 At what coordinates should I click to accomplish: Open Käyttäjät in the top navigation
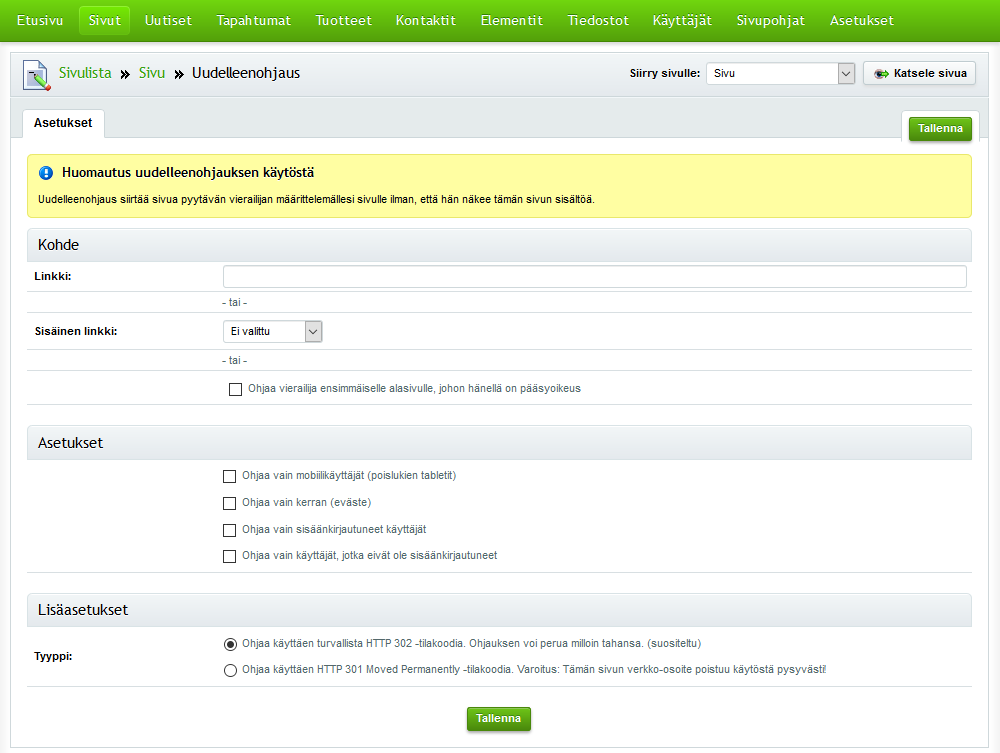click(x=682, y=20)
